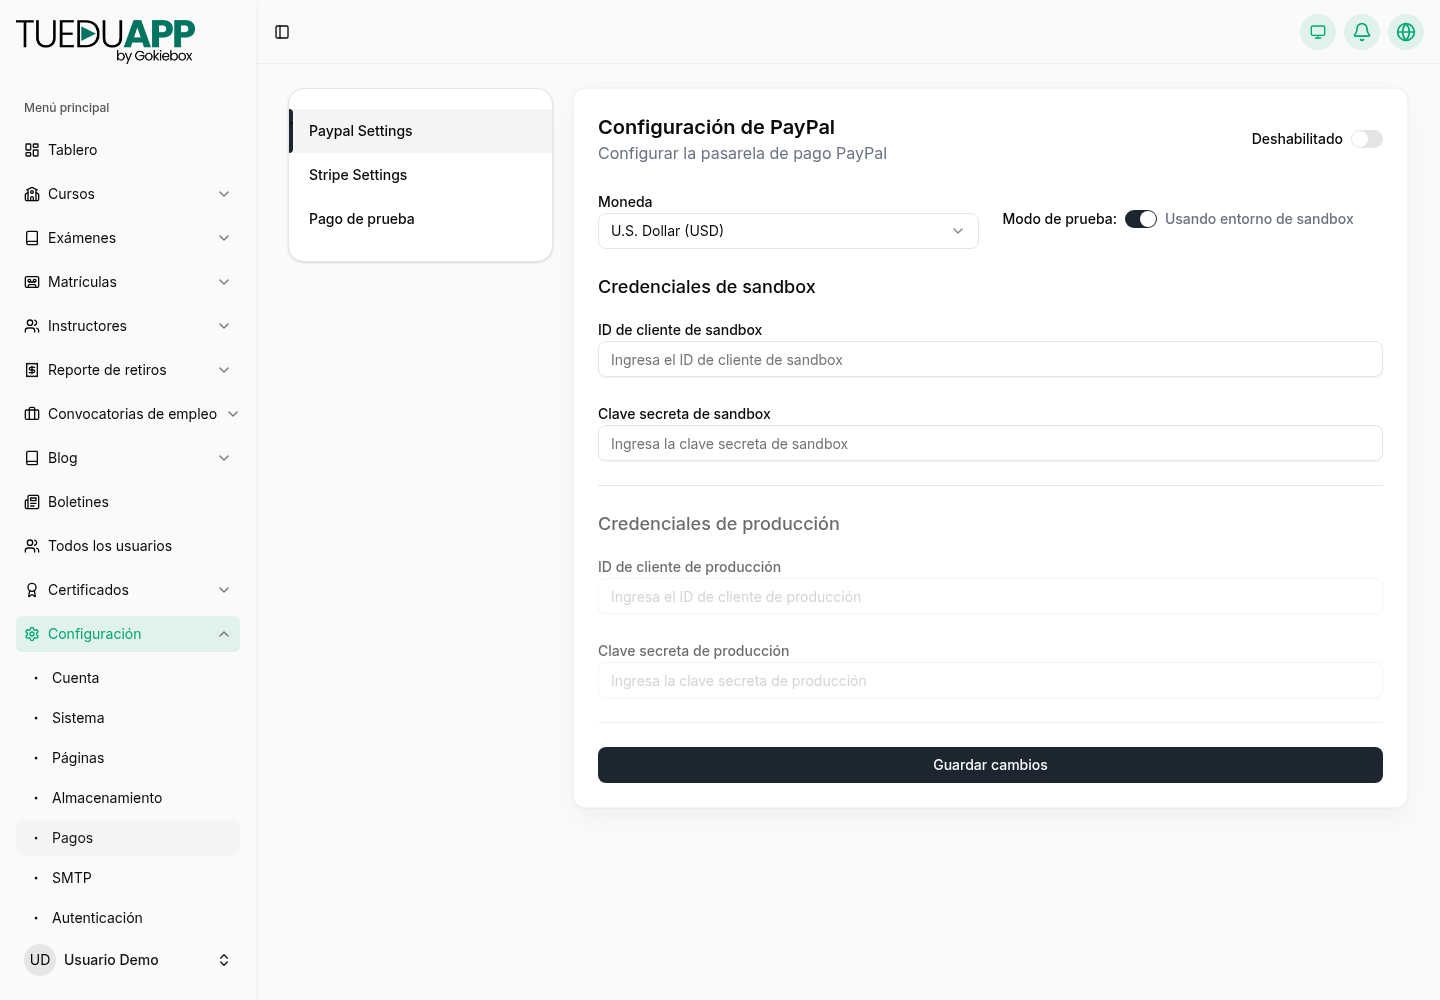Open the Moneda currency dropdown

[x=788, y=231]
